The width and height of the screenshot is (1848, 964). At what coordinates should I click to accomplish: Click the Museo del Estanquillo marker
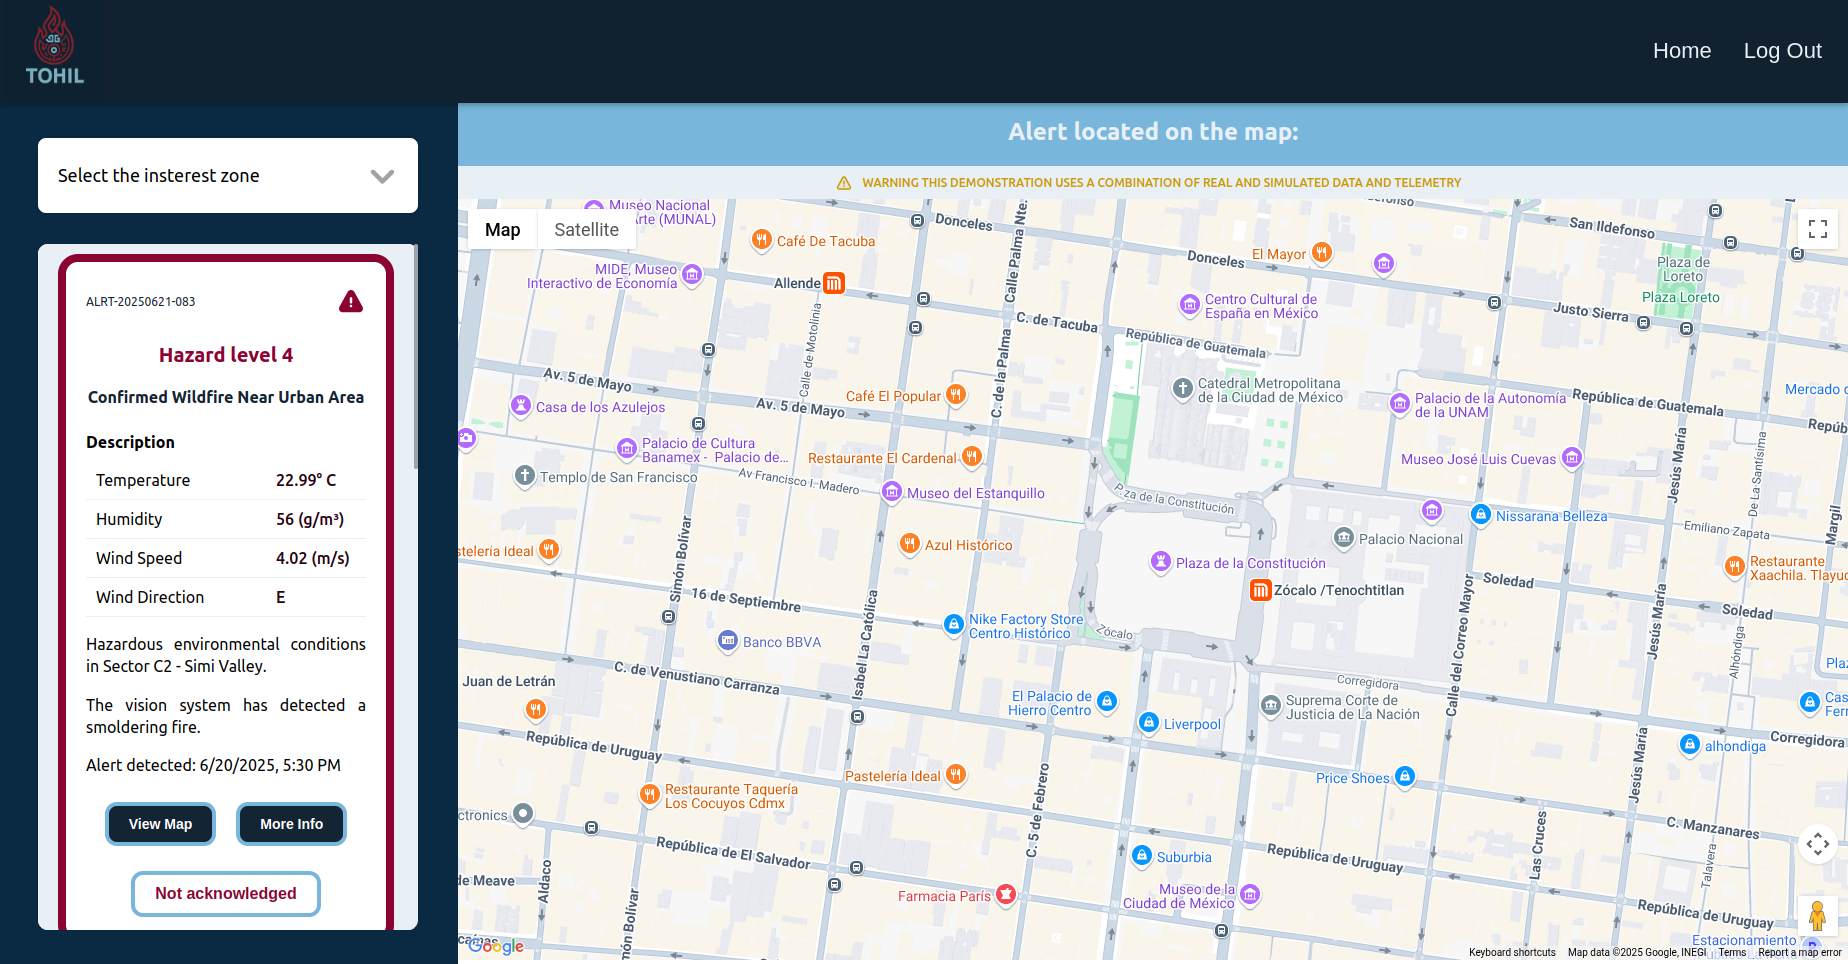click(892, 492)
